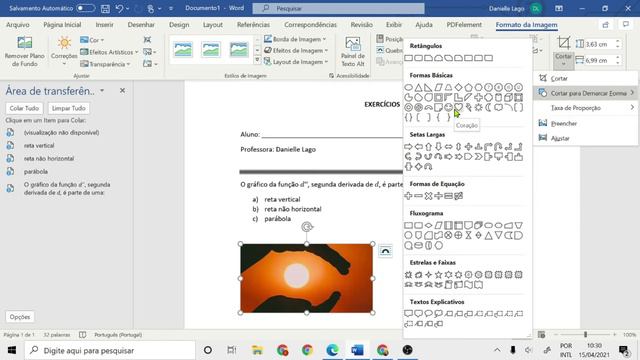Select the sun hands picture in document

tap(307, 278)
